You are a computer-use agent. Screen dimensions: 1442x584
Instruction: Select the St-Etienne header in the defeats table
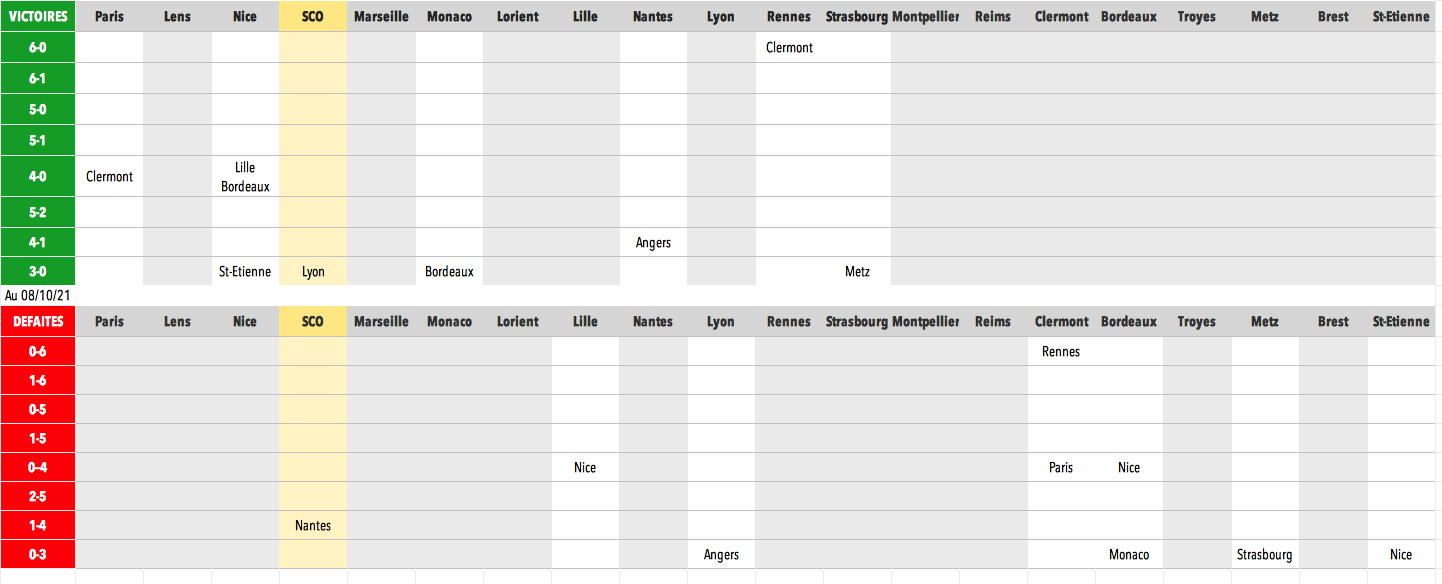pyautogui.click(x=1401, y=322)
